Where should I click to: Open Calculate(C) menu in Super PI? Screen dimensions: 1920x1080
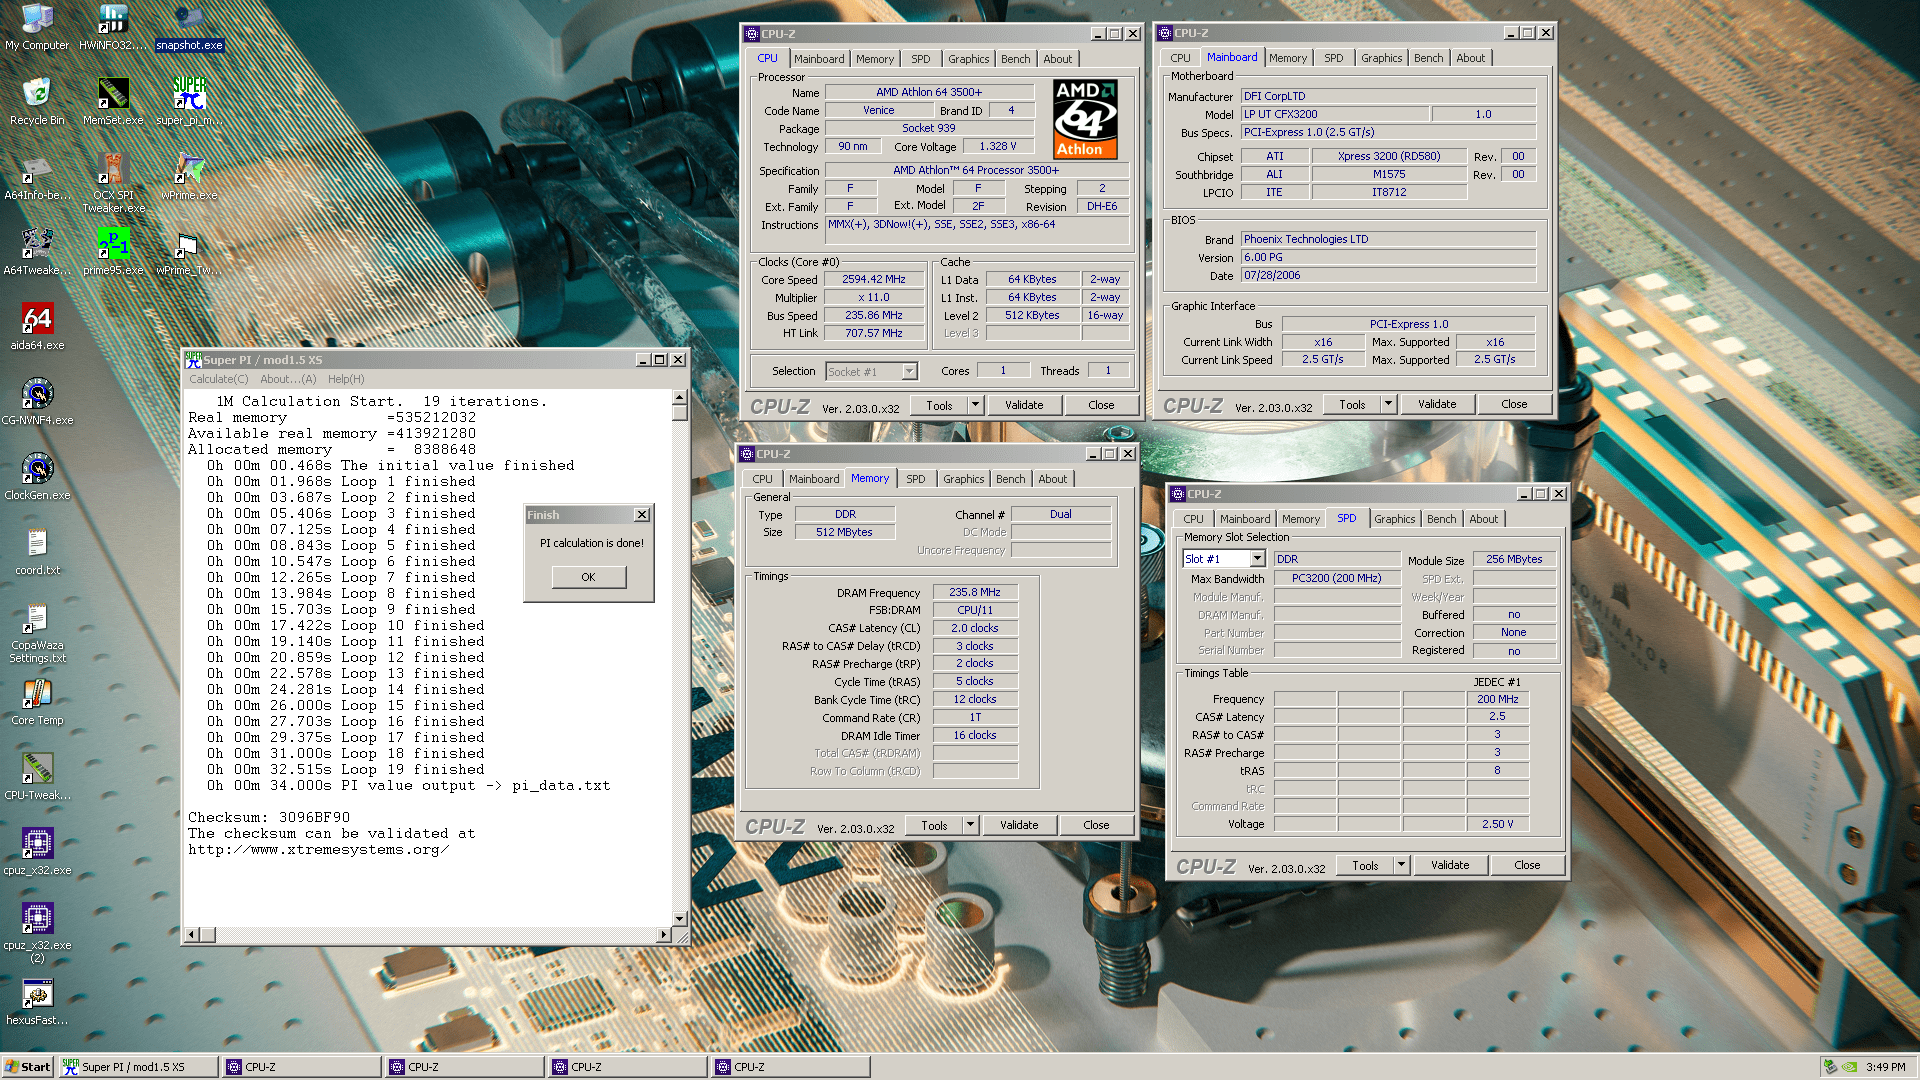219,379
